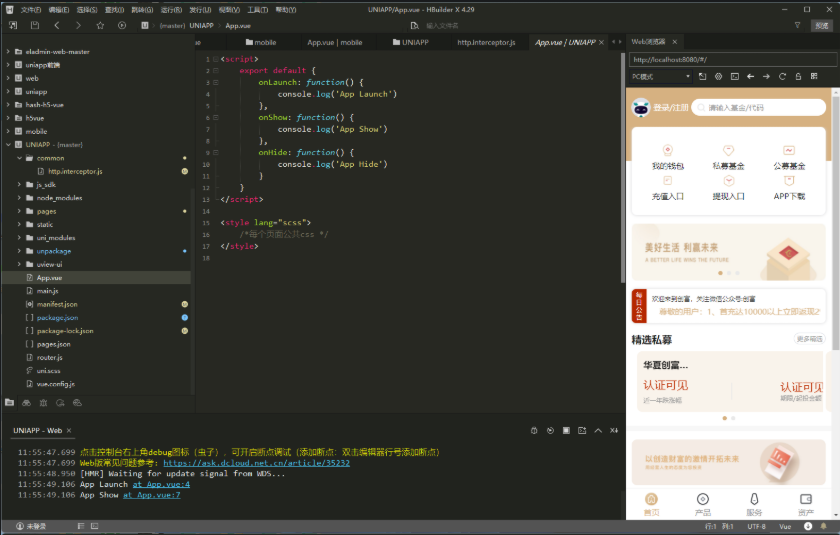Click the preview button at top right
This screenshot has width=840, height=535.
[x=822, y=26]
